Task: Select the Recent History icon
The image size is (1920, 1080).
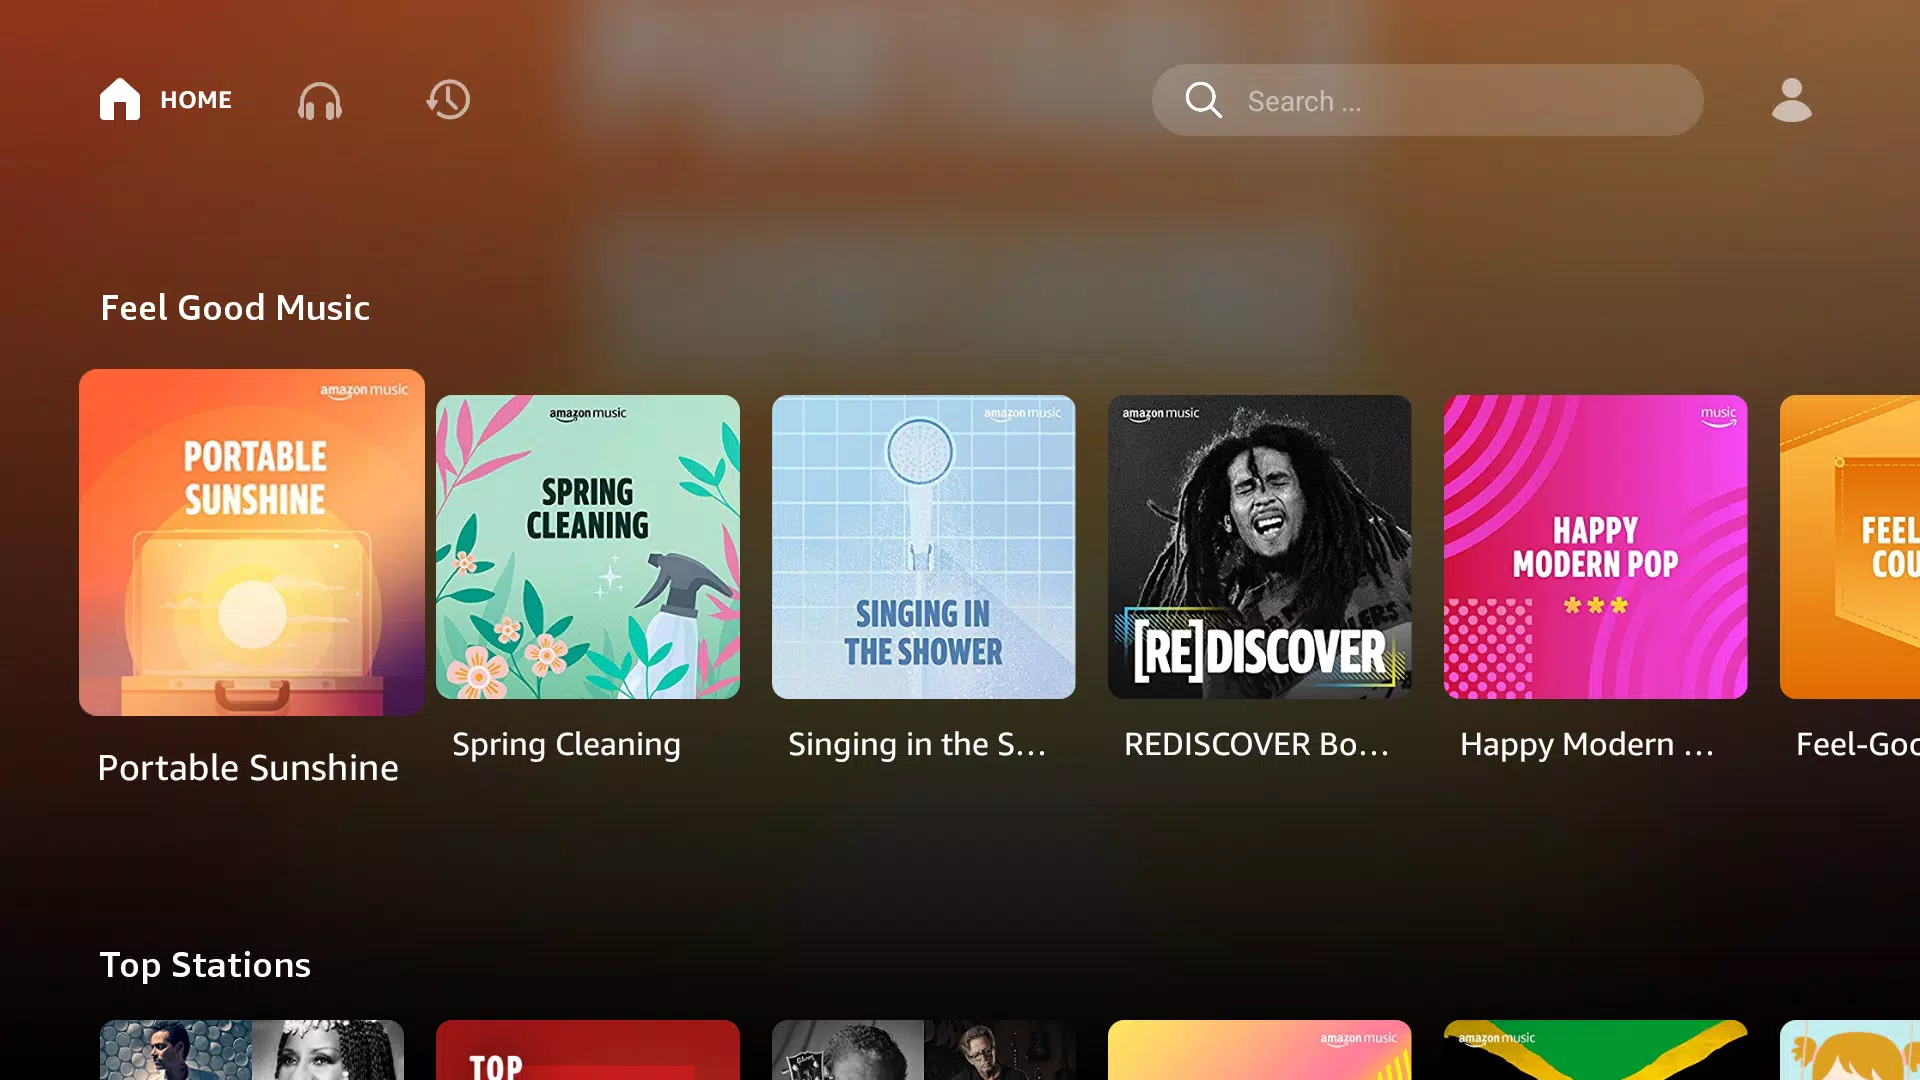Action: (447, 100)
